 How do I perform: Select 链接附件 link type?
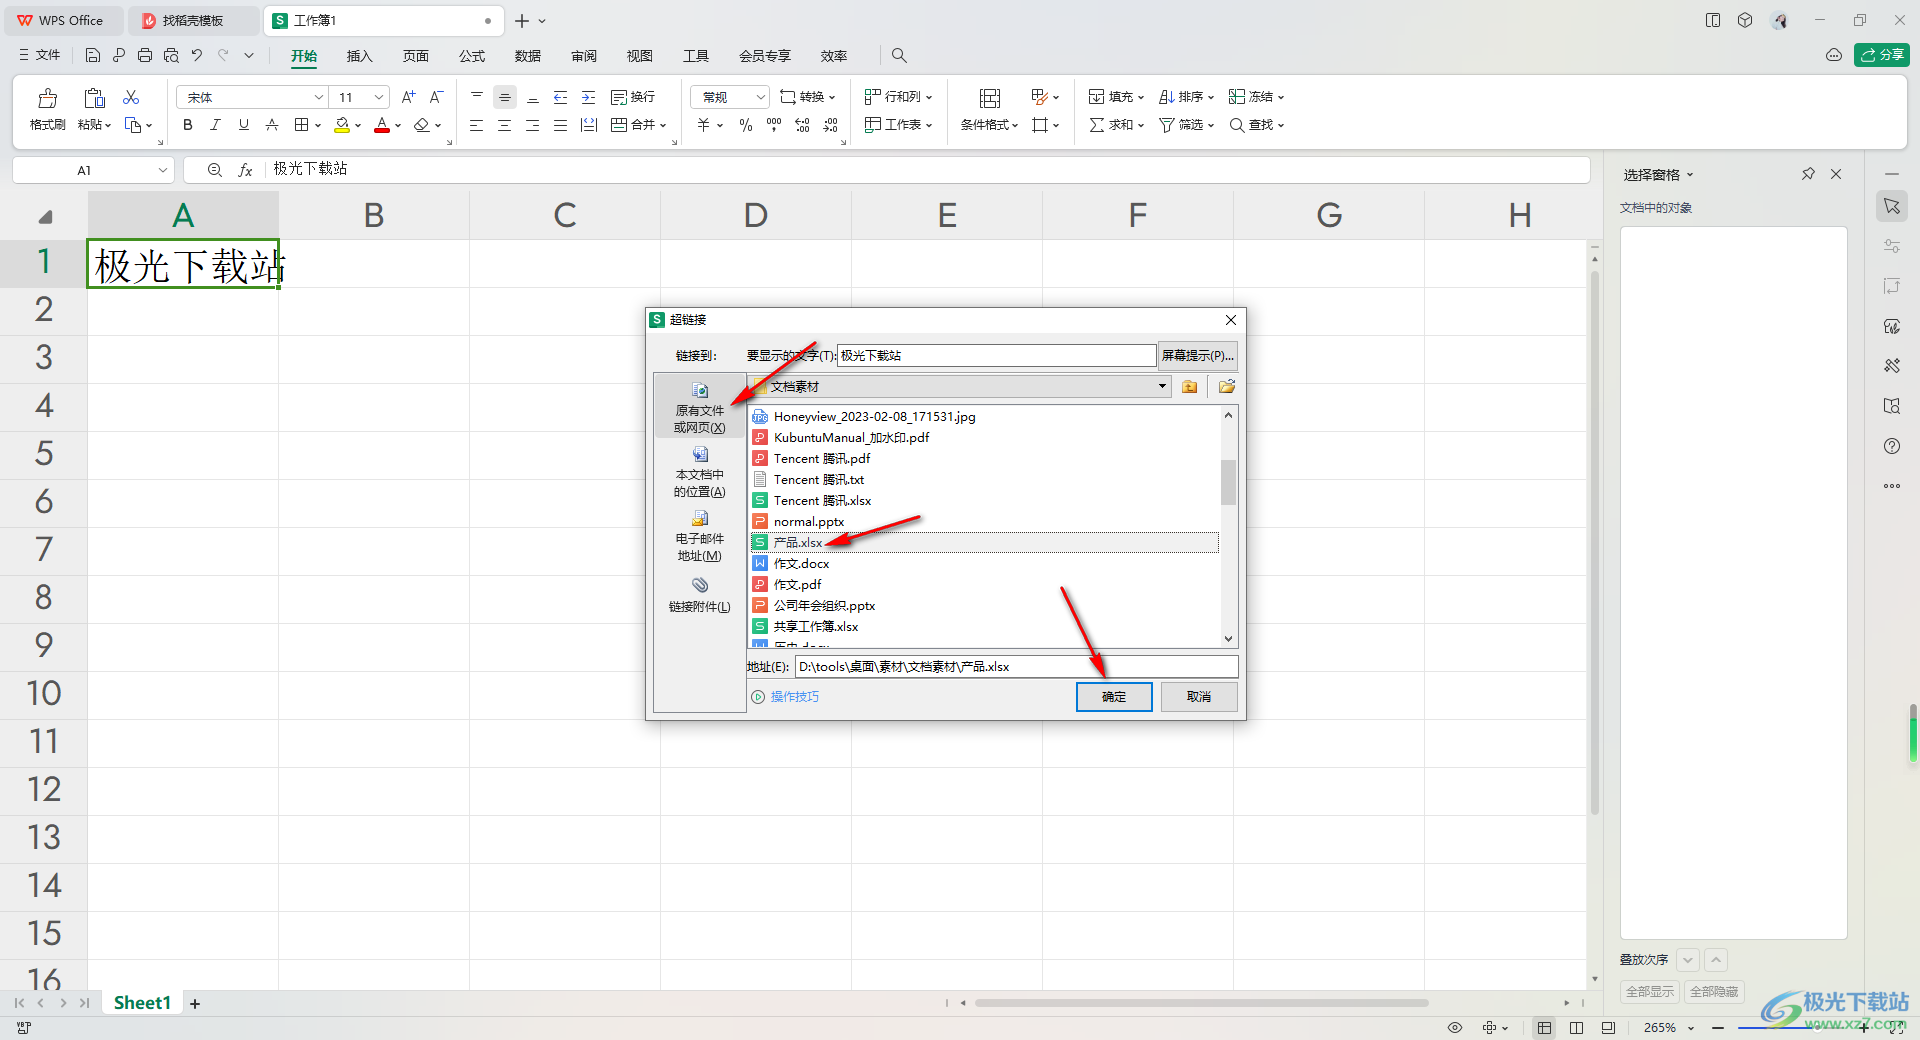point(700,595)
